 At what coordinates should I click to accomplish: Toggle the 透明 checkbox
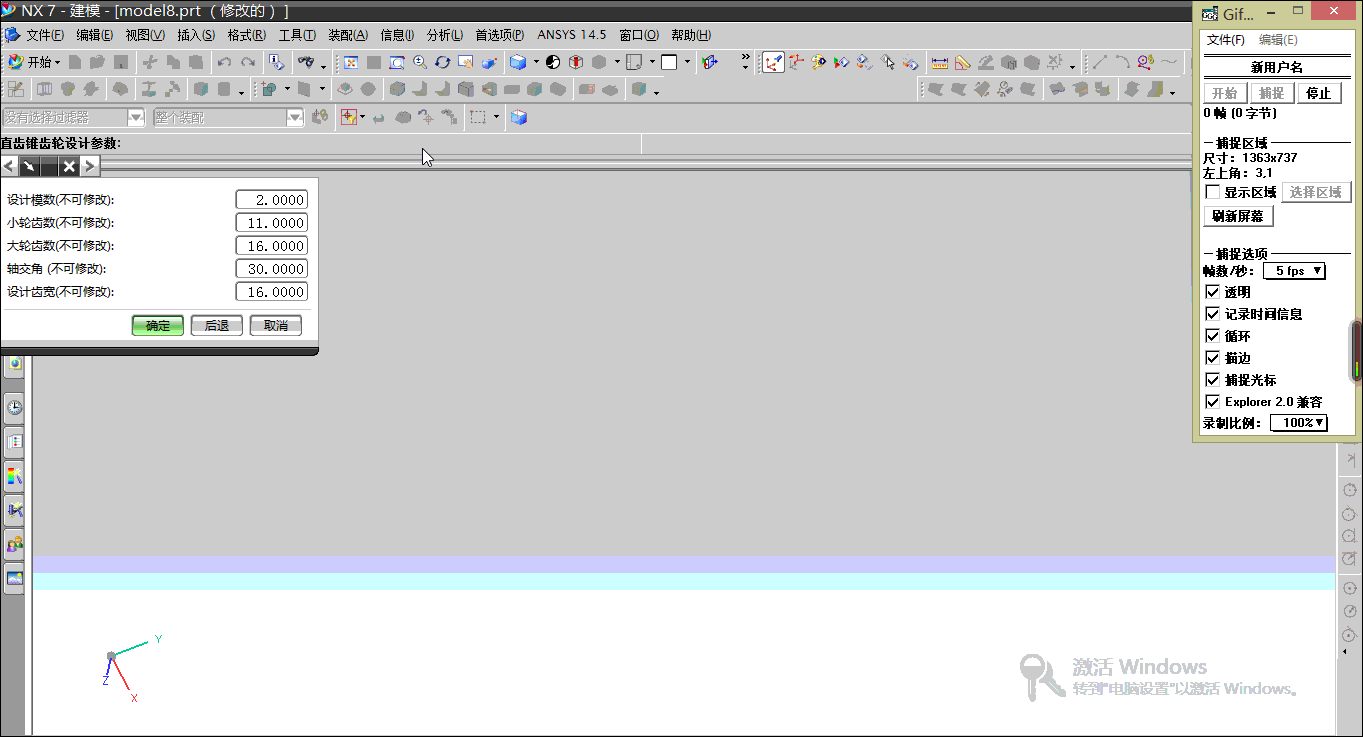1212,292
